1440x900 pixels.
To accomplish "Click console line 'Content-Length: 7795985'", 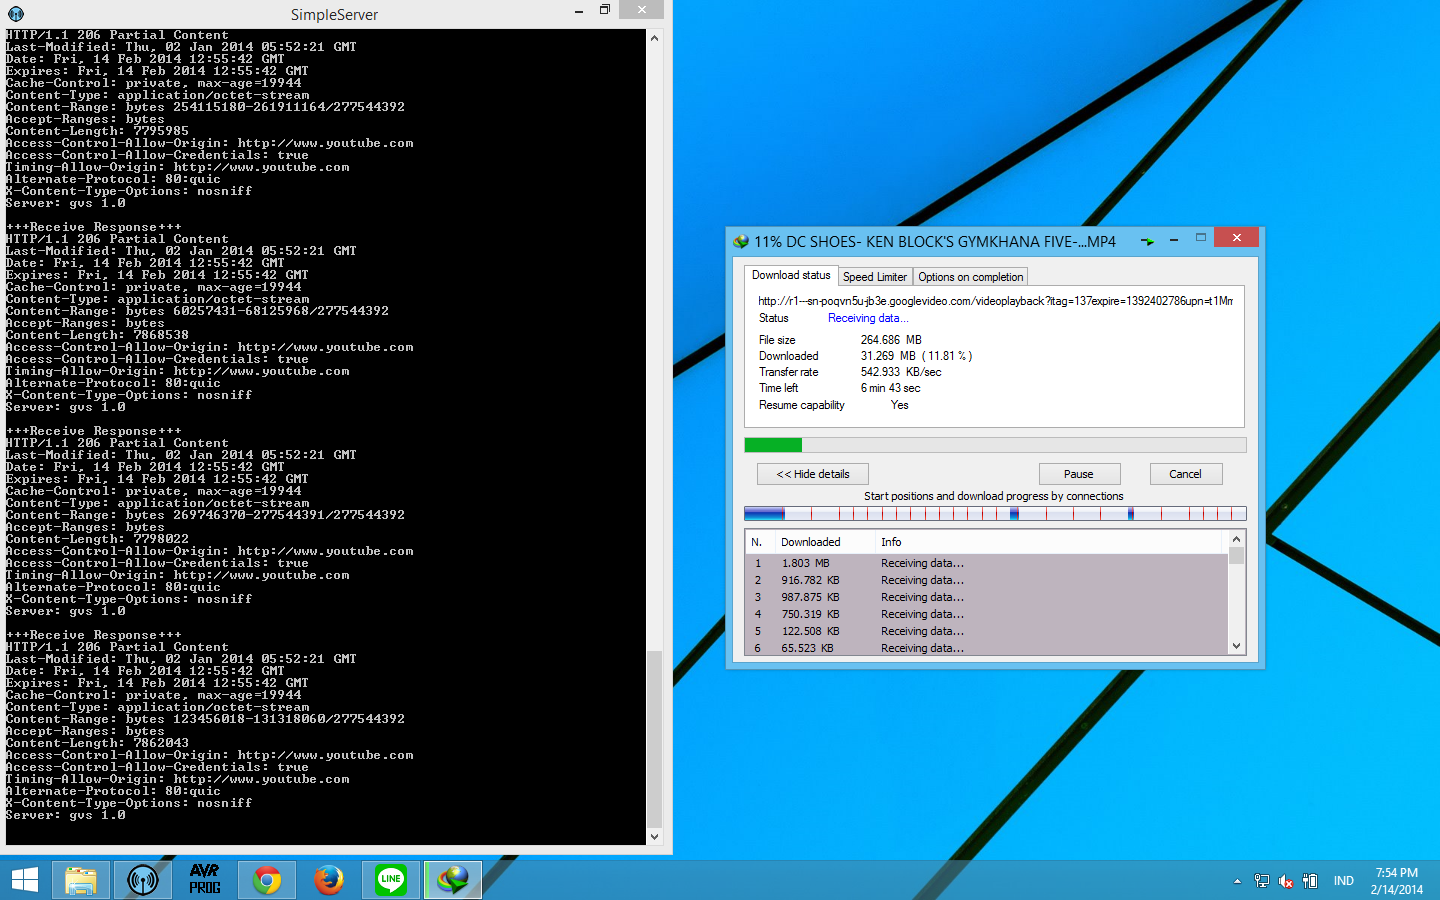I will 97,131.
